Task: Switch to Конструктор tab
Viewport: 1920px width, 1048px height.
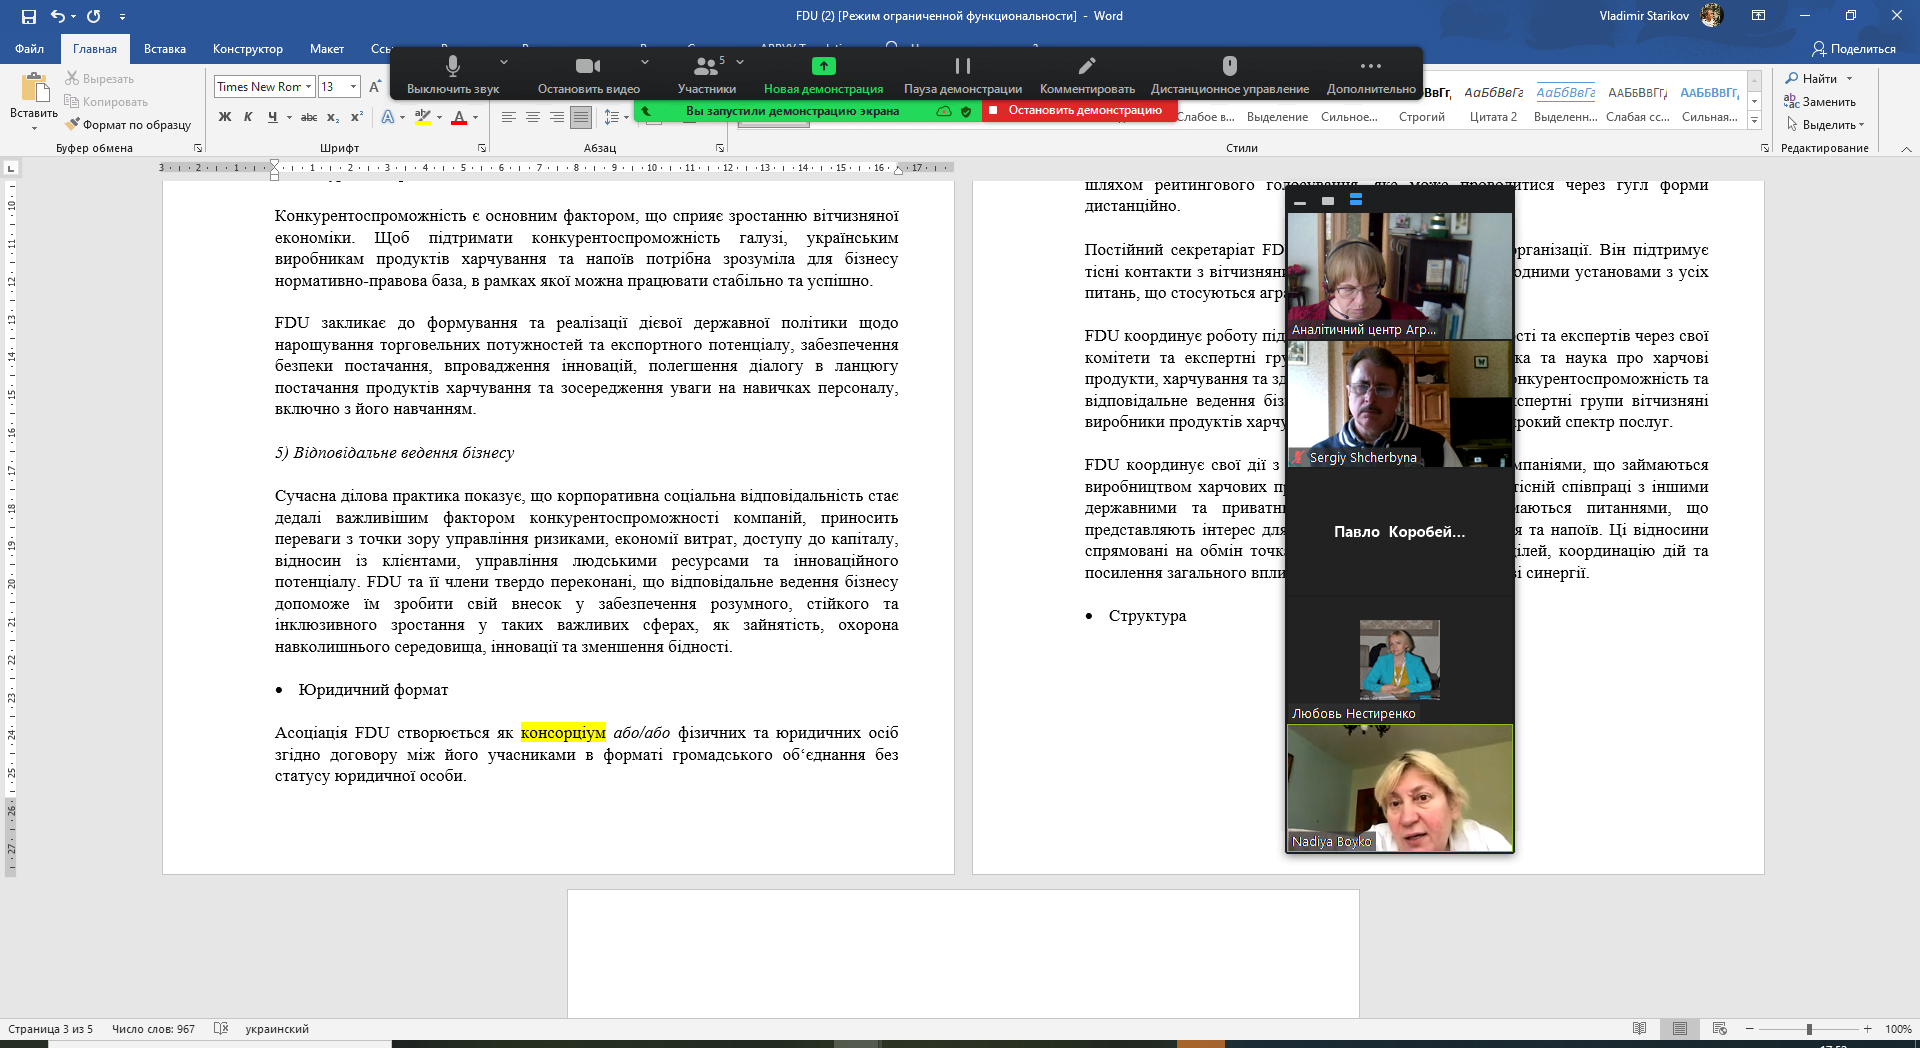Action: click(248, 48)
